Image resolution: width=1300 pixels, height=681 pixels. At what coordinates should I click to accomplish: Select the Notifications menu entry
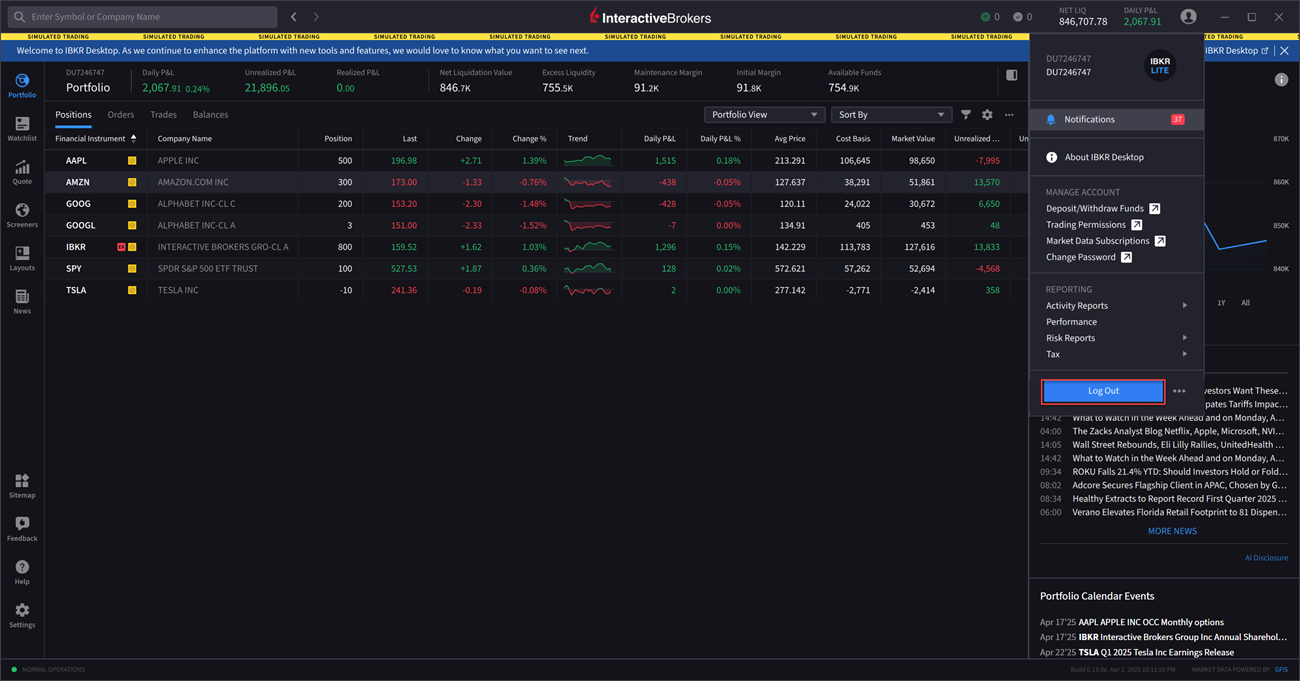[1117, 119]
